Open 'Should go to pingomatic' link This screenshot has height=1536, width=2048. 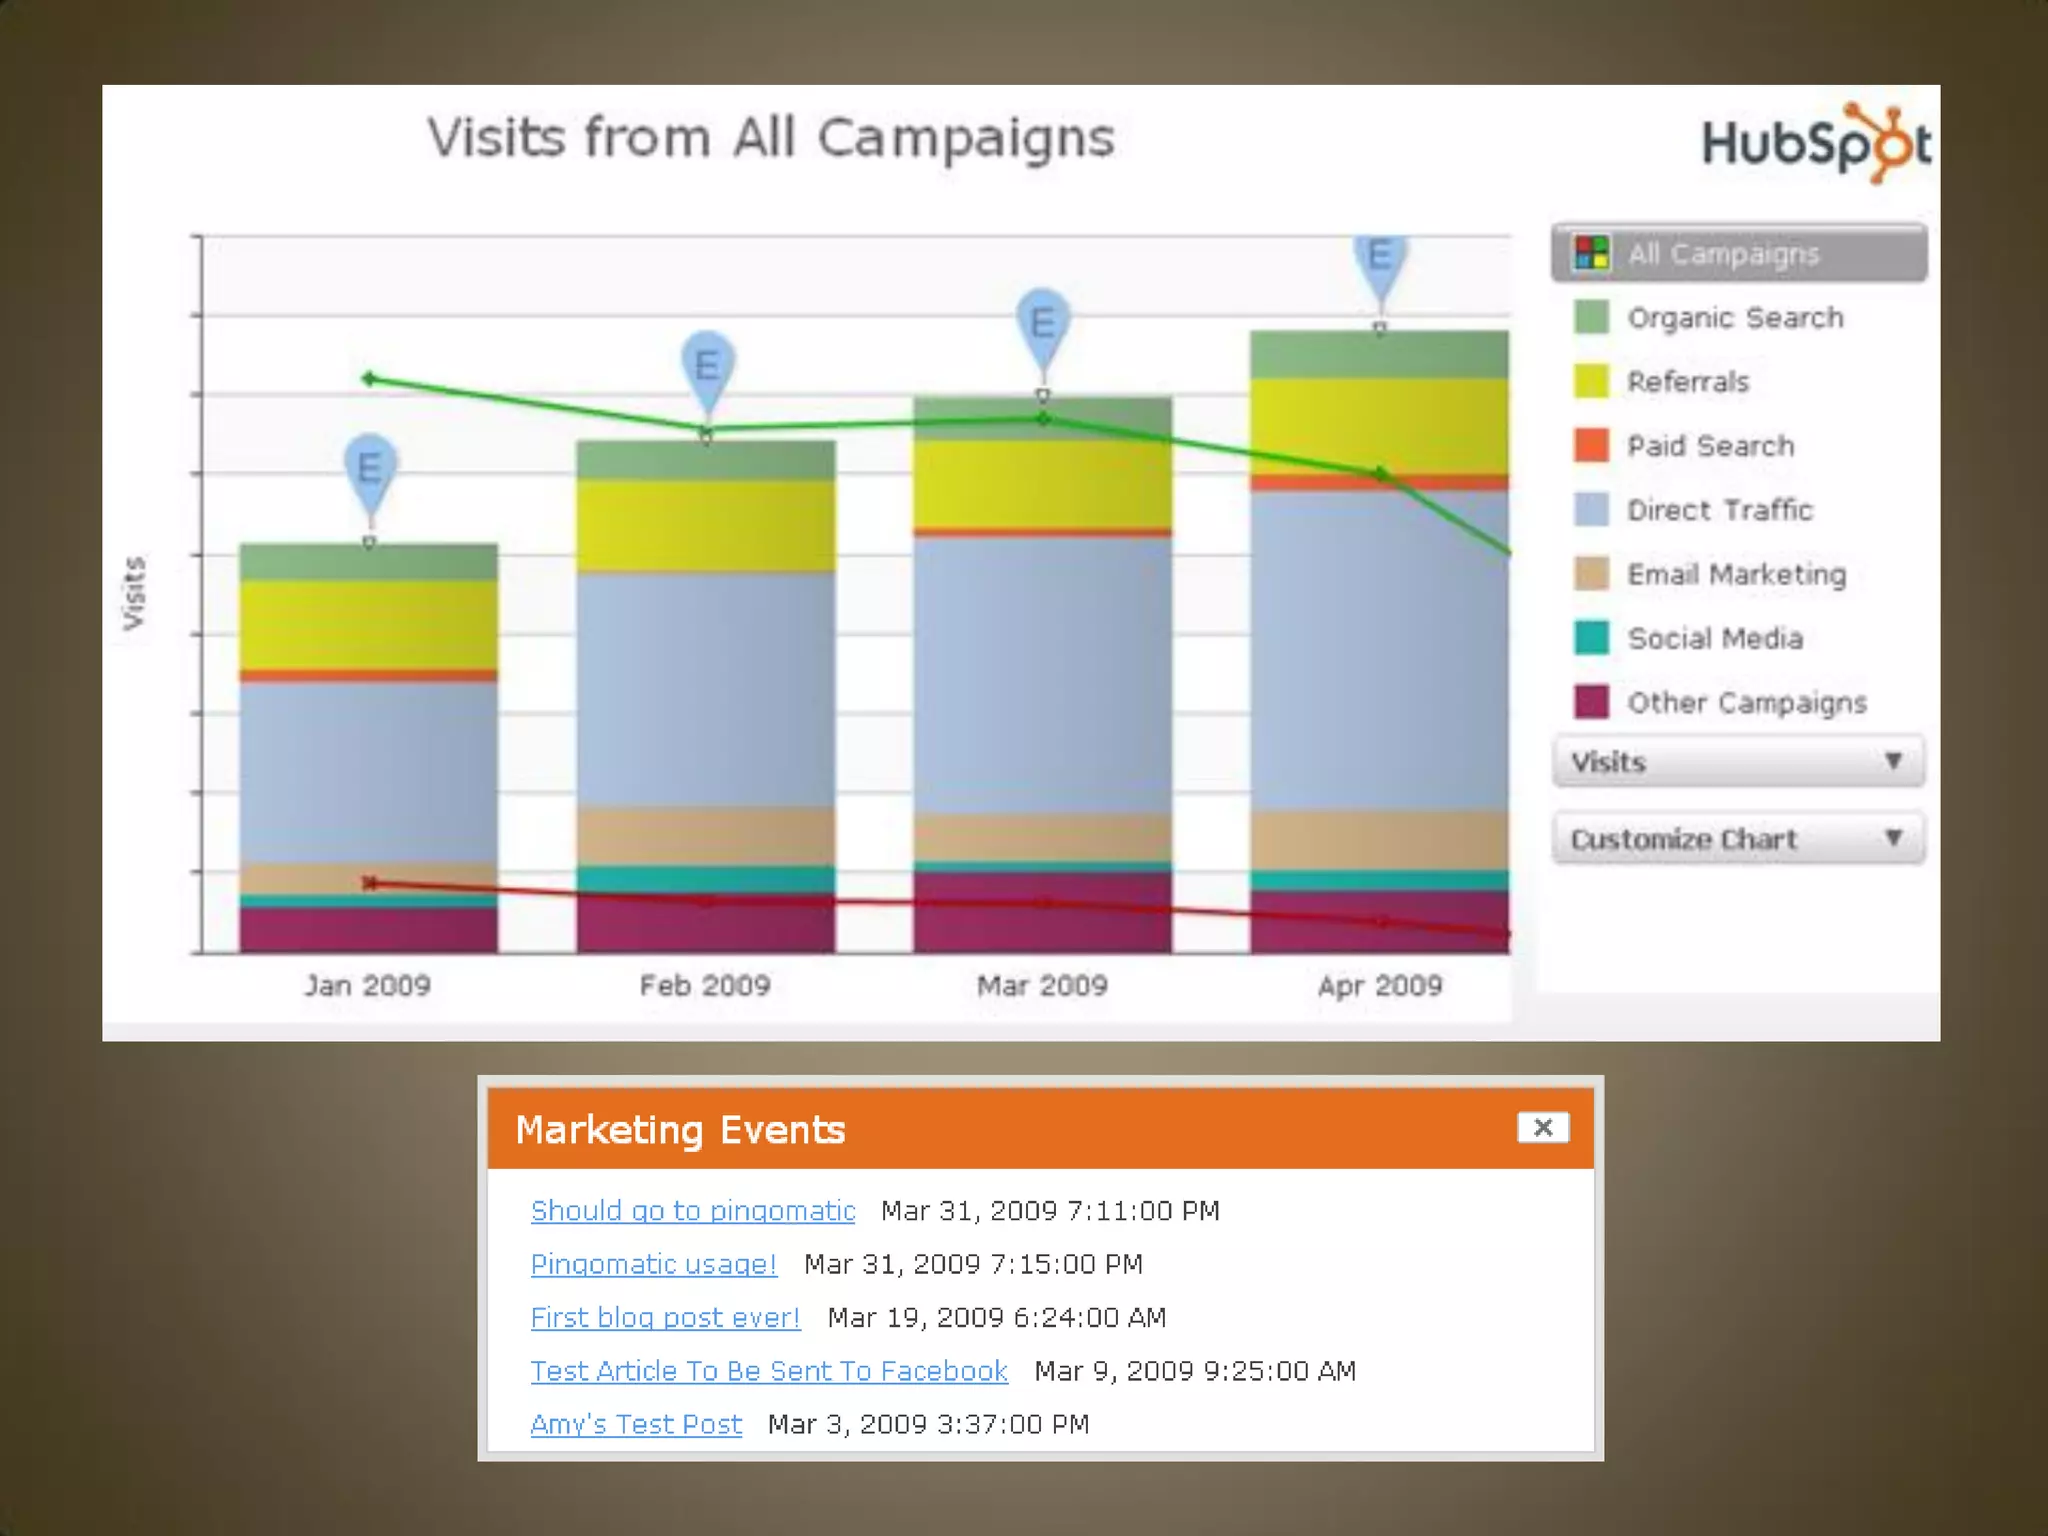pyautogui.click(x=693, y=1211)
